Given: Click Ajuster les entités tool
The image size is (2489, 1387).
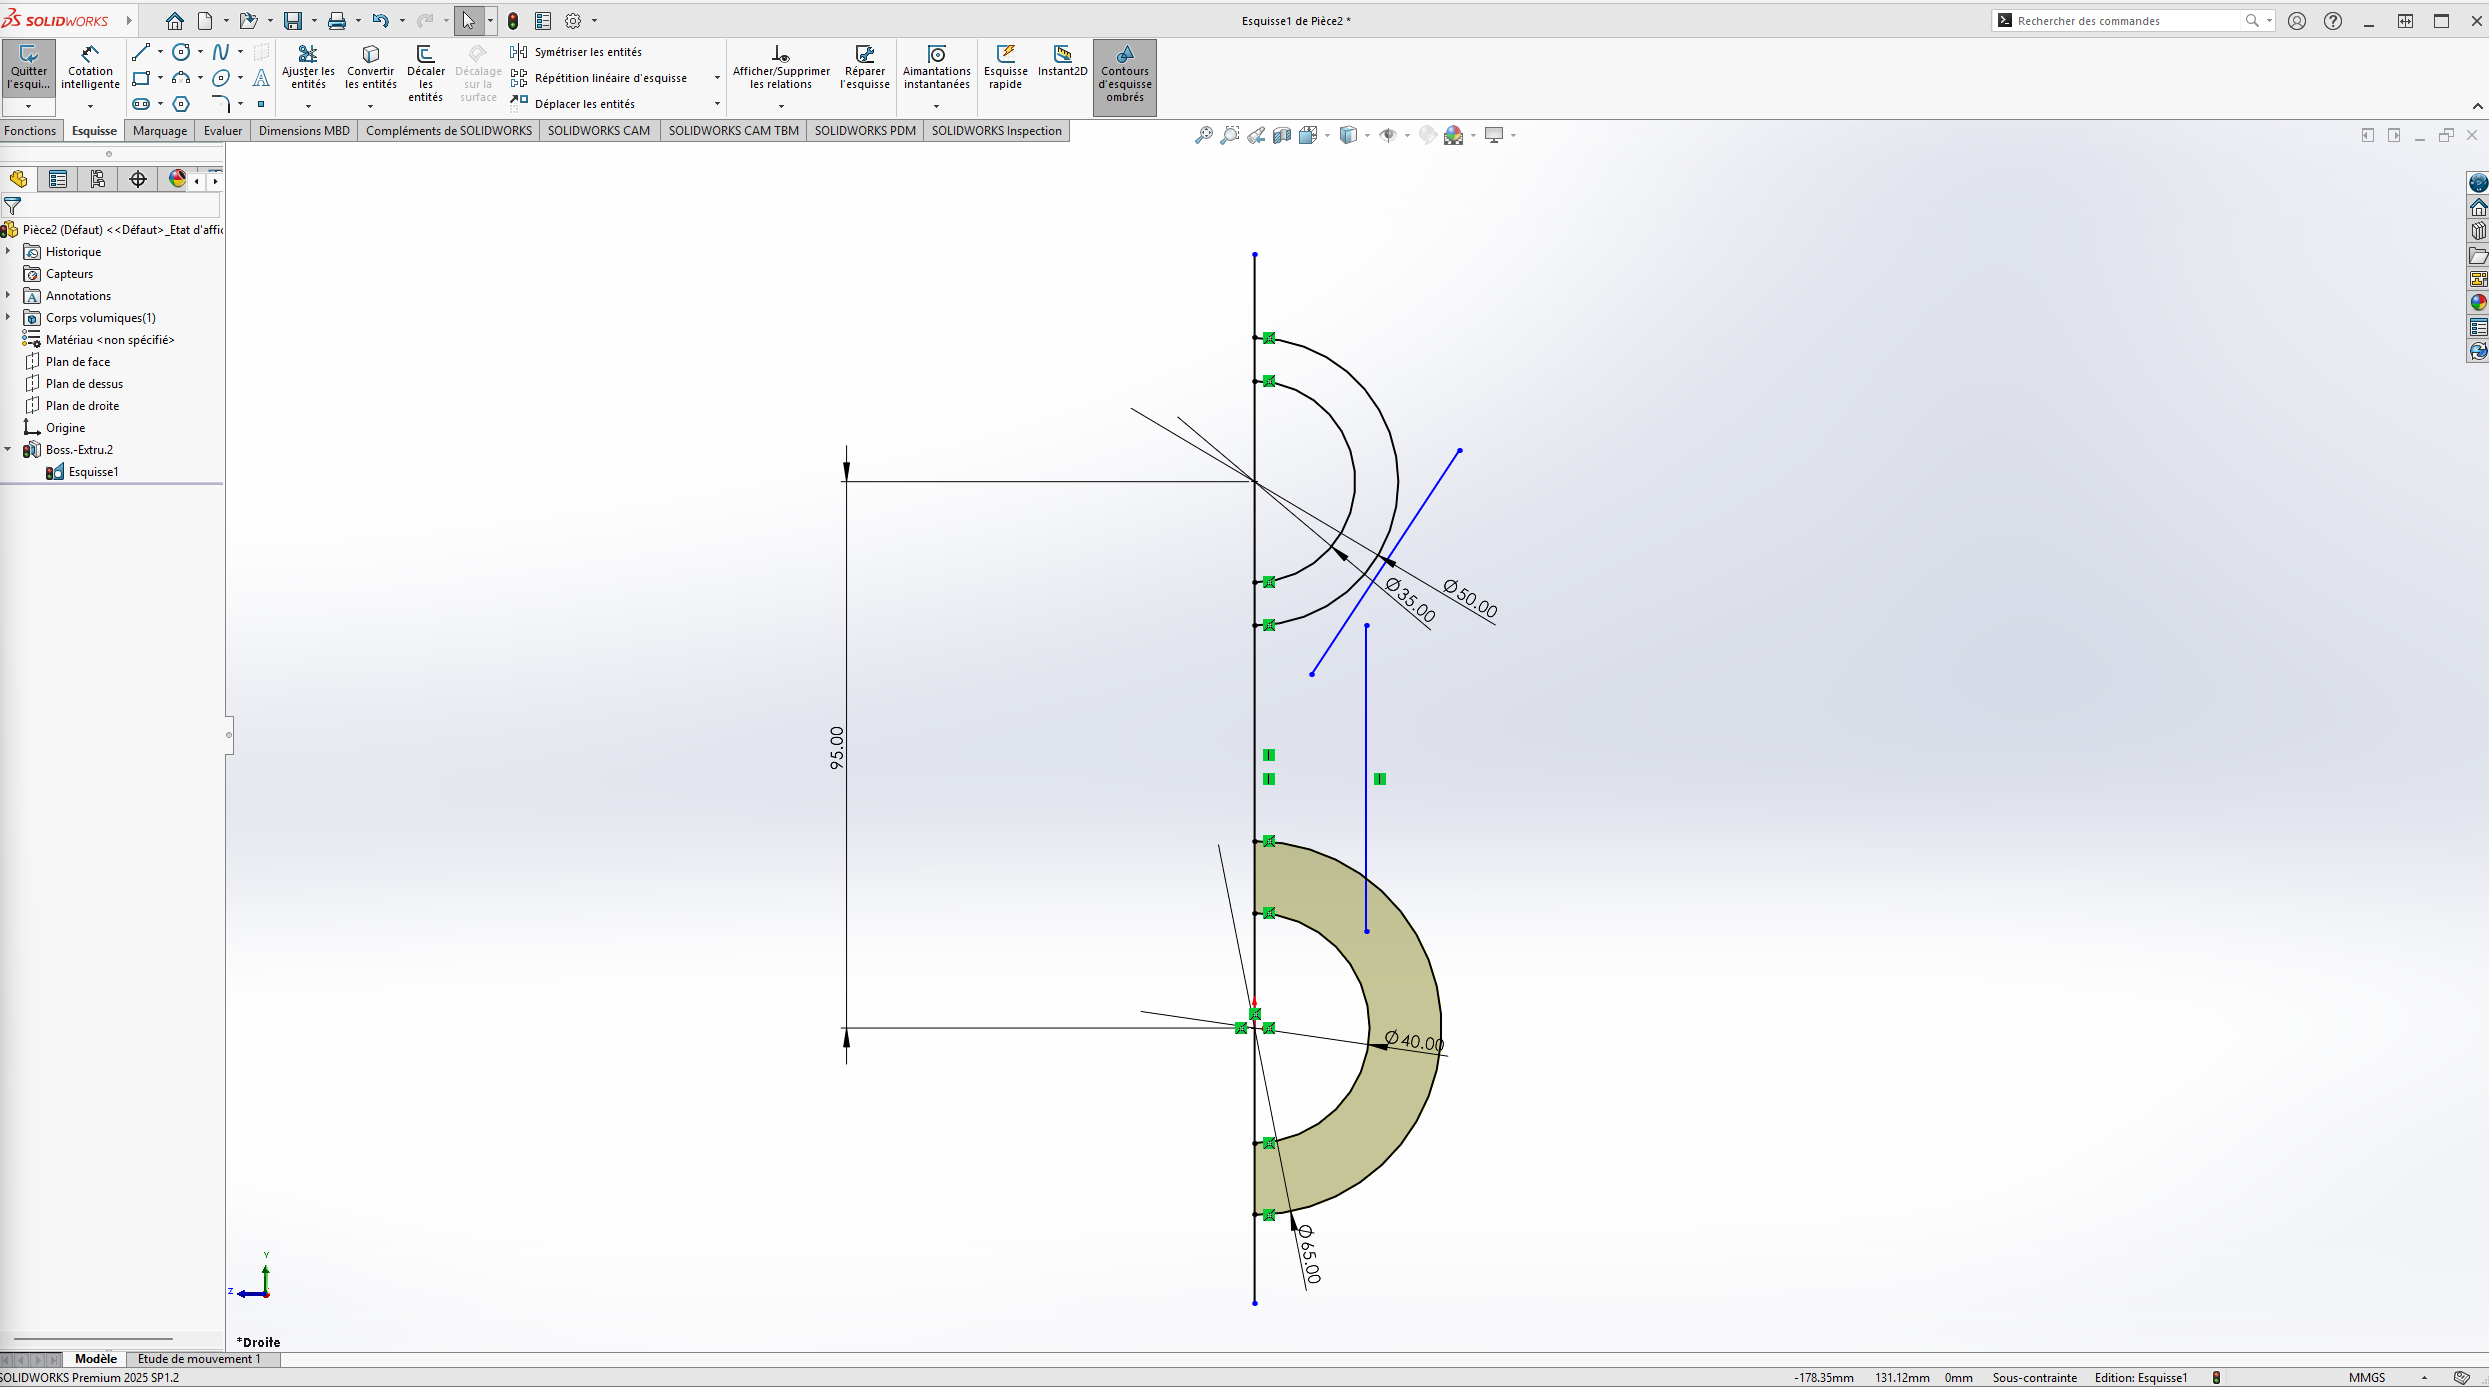Looking at the screenshot, I should coord(308,67).
